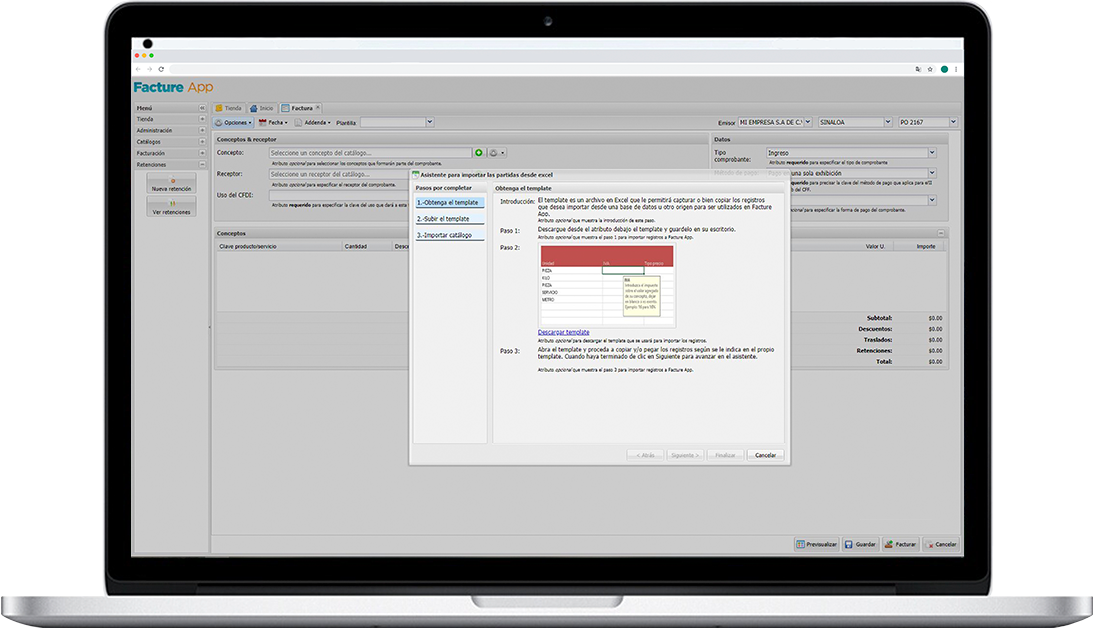Screen dimensions: 1094x628
Task: Click the browser reload icon
Action: pos(161,69)
